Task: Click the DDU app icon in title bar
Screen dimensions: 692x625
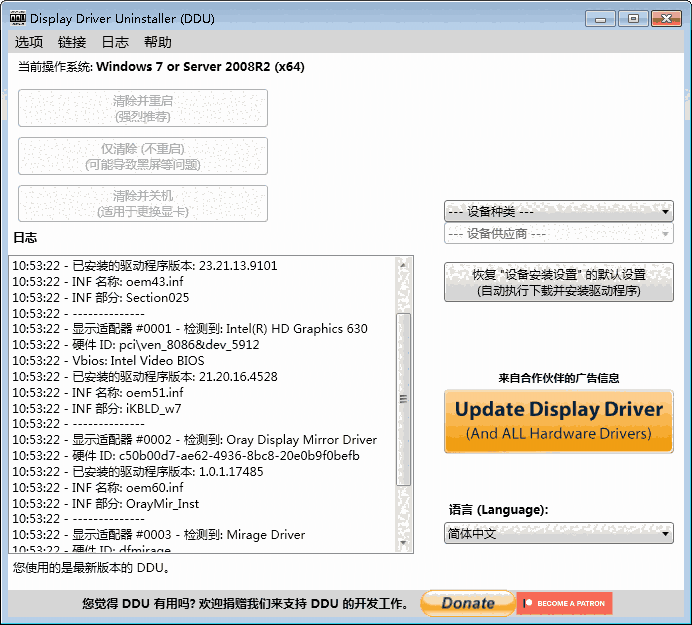Action: [x=18, y=18]
